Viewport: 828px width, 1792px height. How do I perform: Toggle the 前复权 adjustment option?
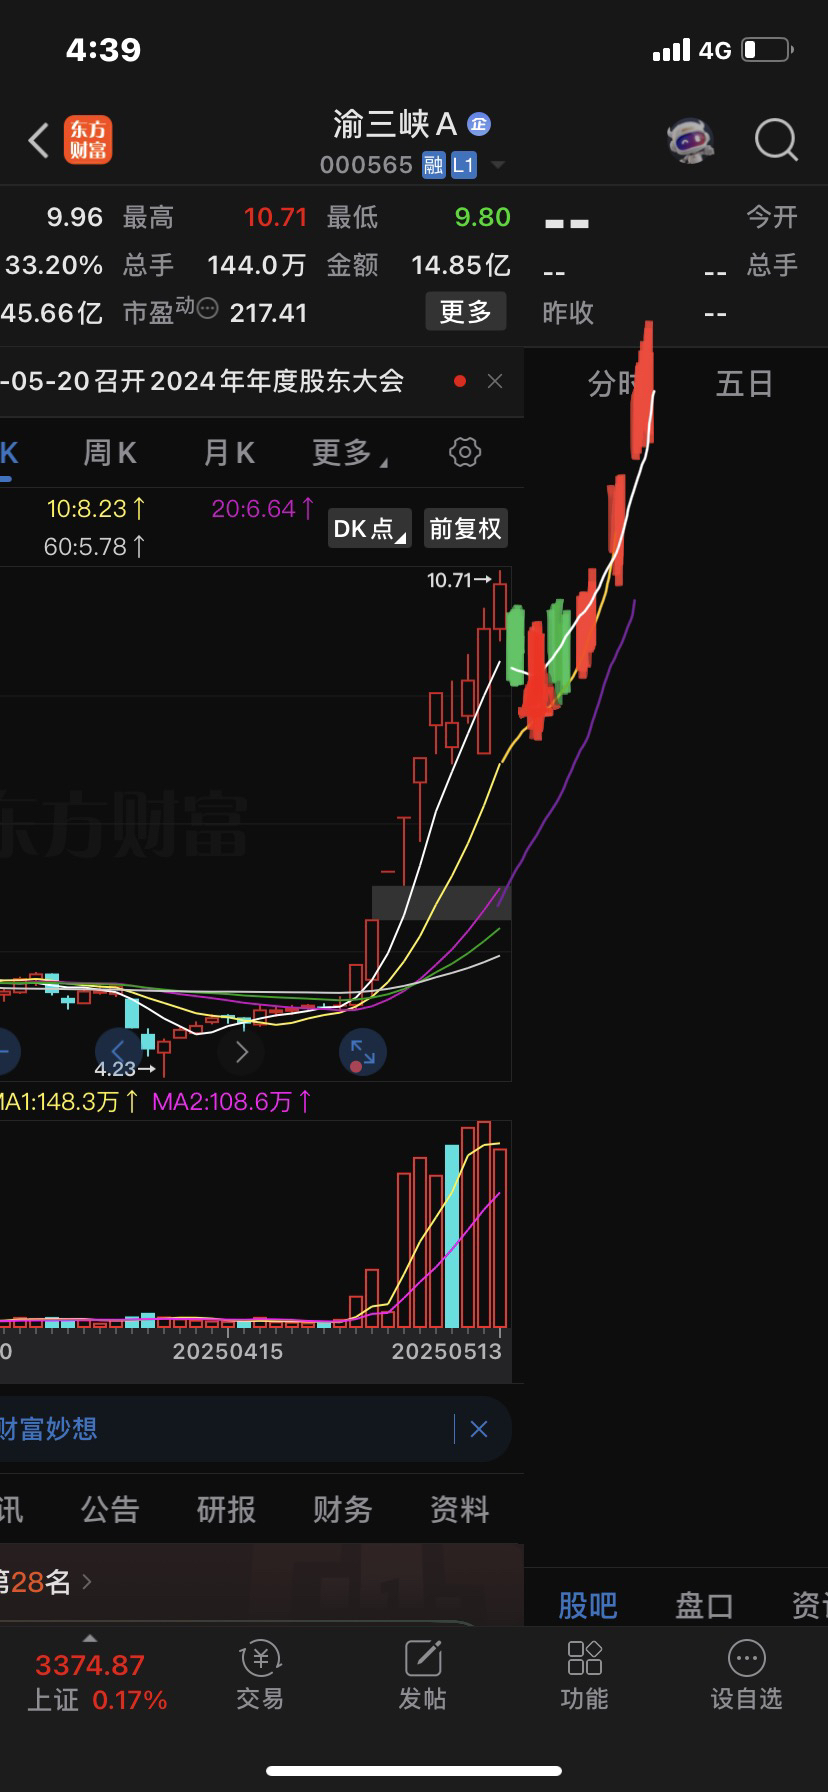click(465, 529)
